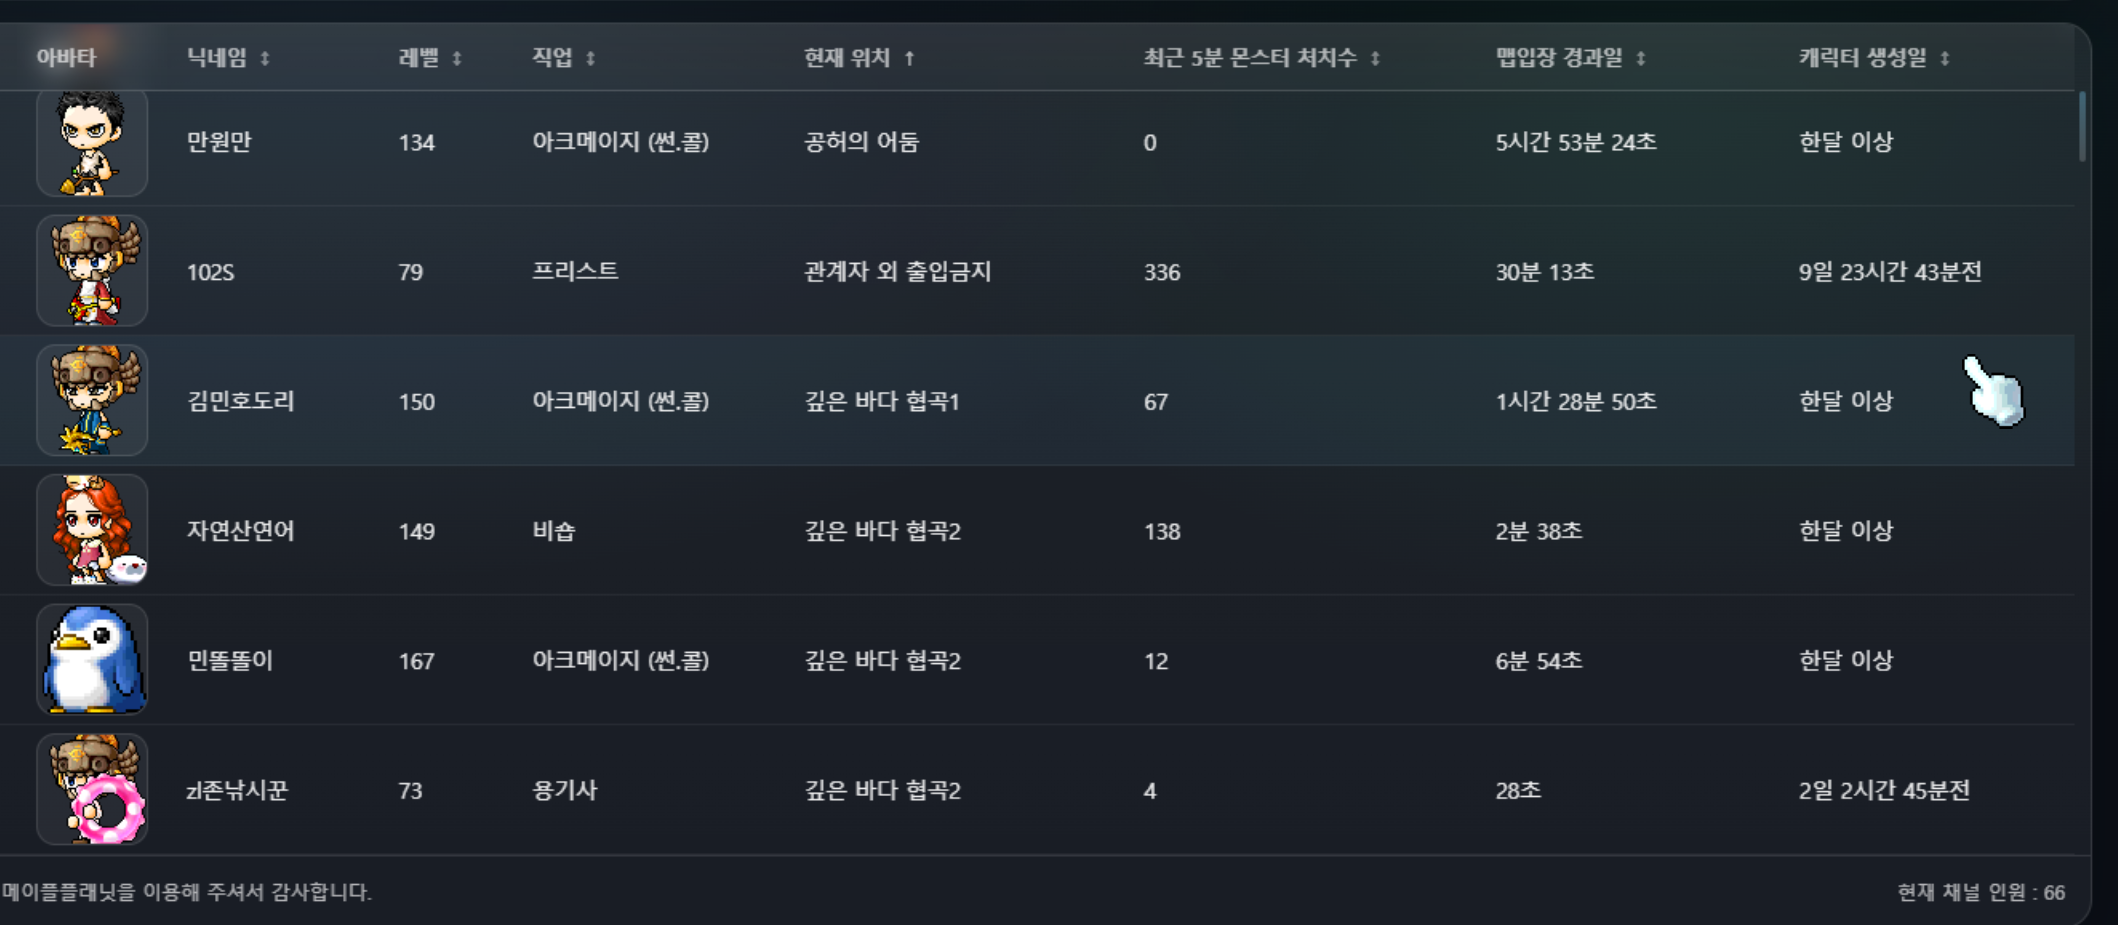Select the blue penguin avatar of 민똘똘이
Viewport: 2118px width, 925px height.
(92, 660)
